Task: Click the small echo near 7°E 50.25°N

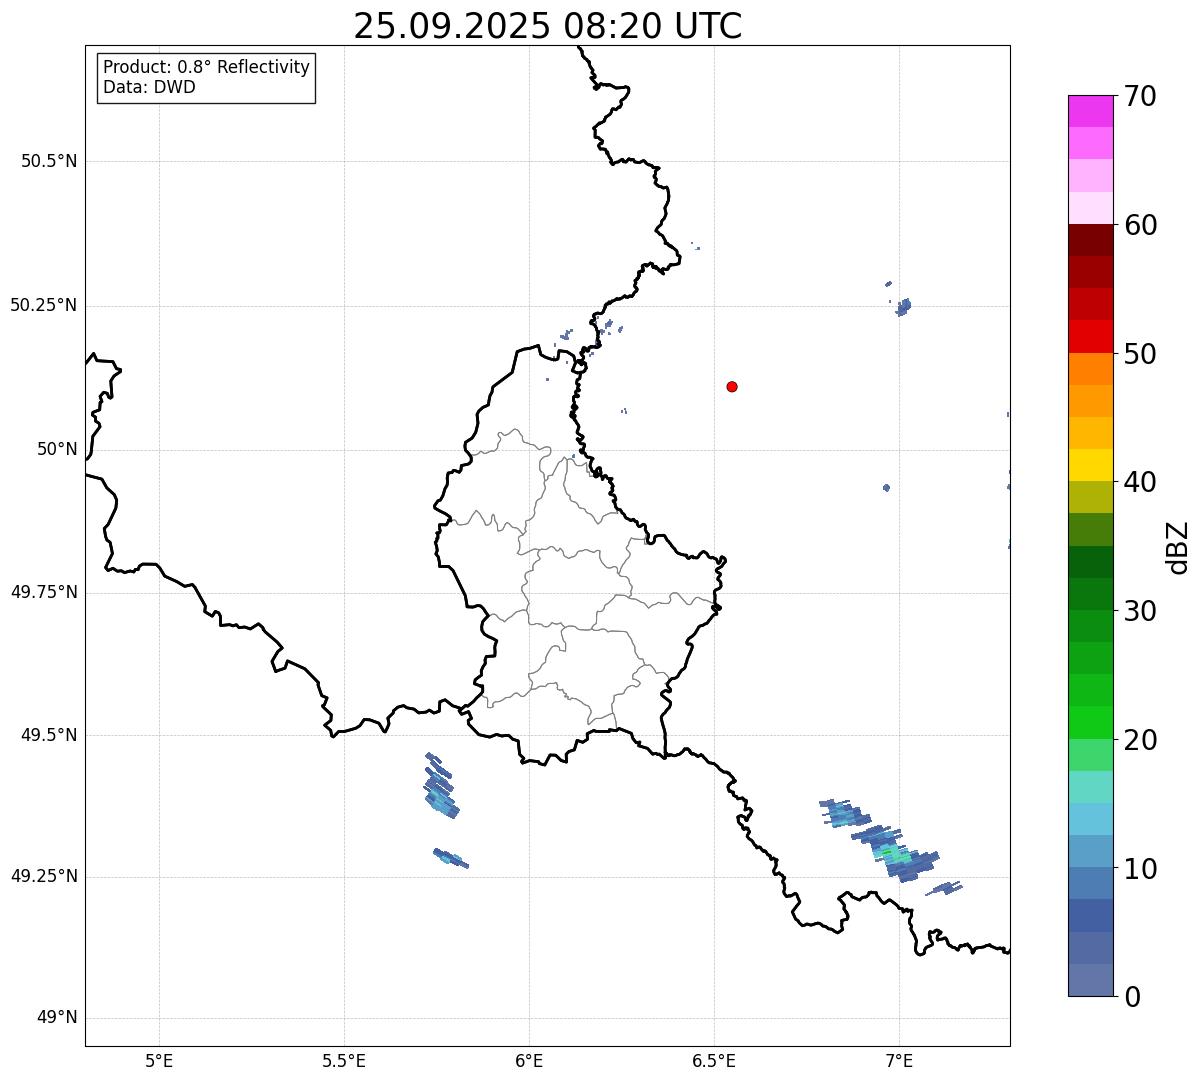Action: 903,306
